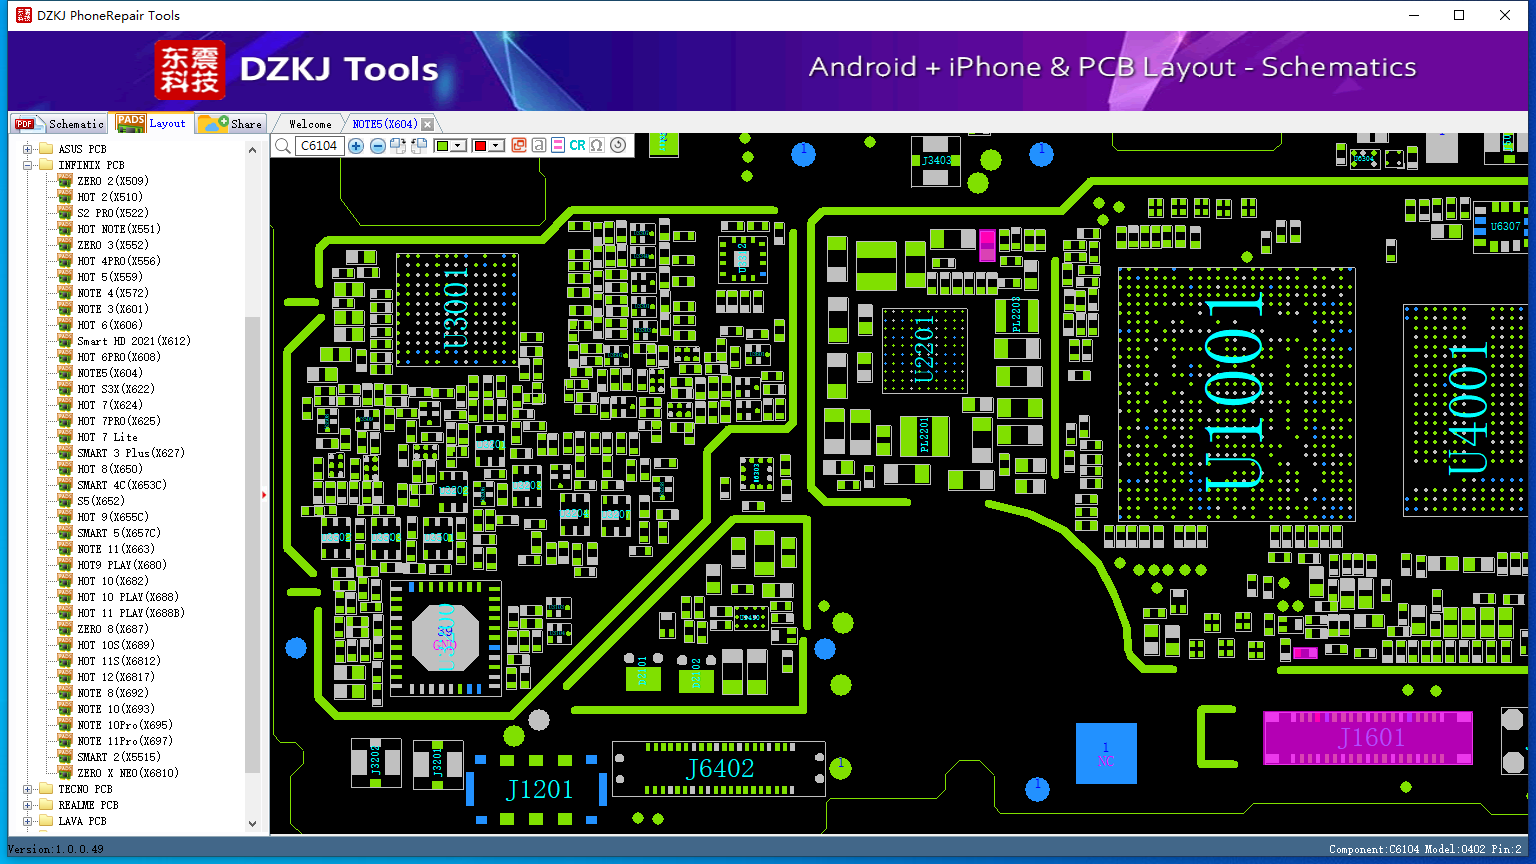
Task: Open Smart HD 2021(X612) board entry
Action: click(x=134, y=341)
